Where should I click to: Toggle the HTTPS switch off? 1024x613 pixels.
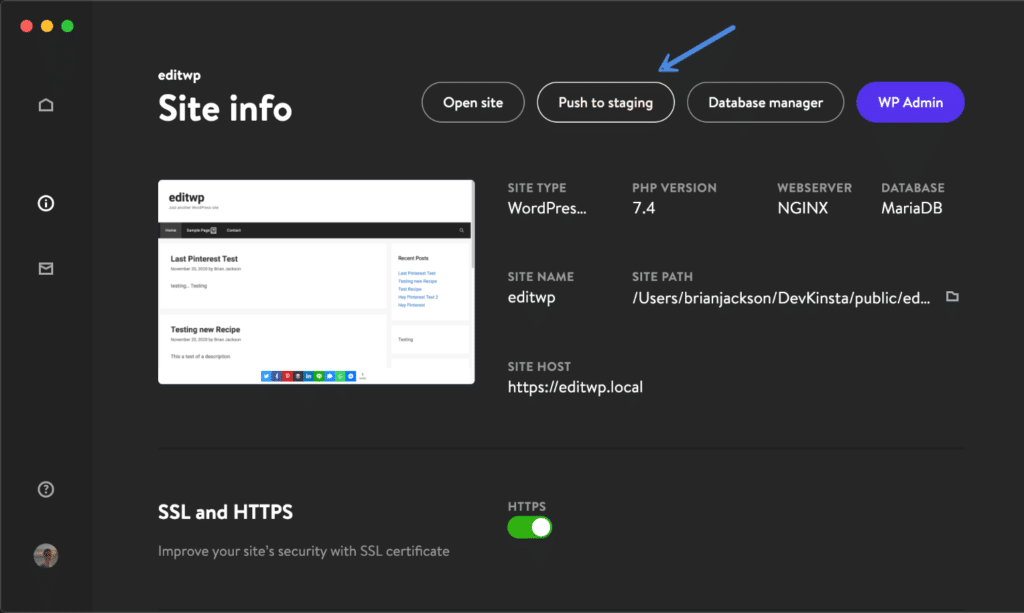tap(530, 527)
